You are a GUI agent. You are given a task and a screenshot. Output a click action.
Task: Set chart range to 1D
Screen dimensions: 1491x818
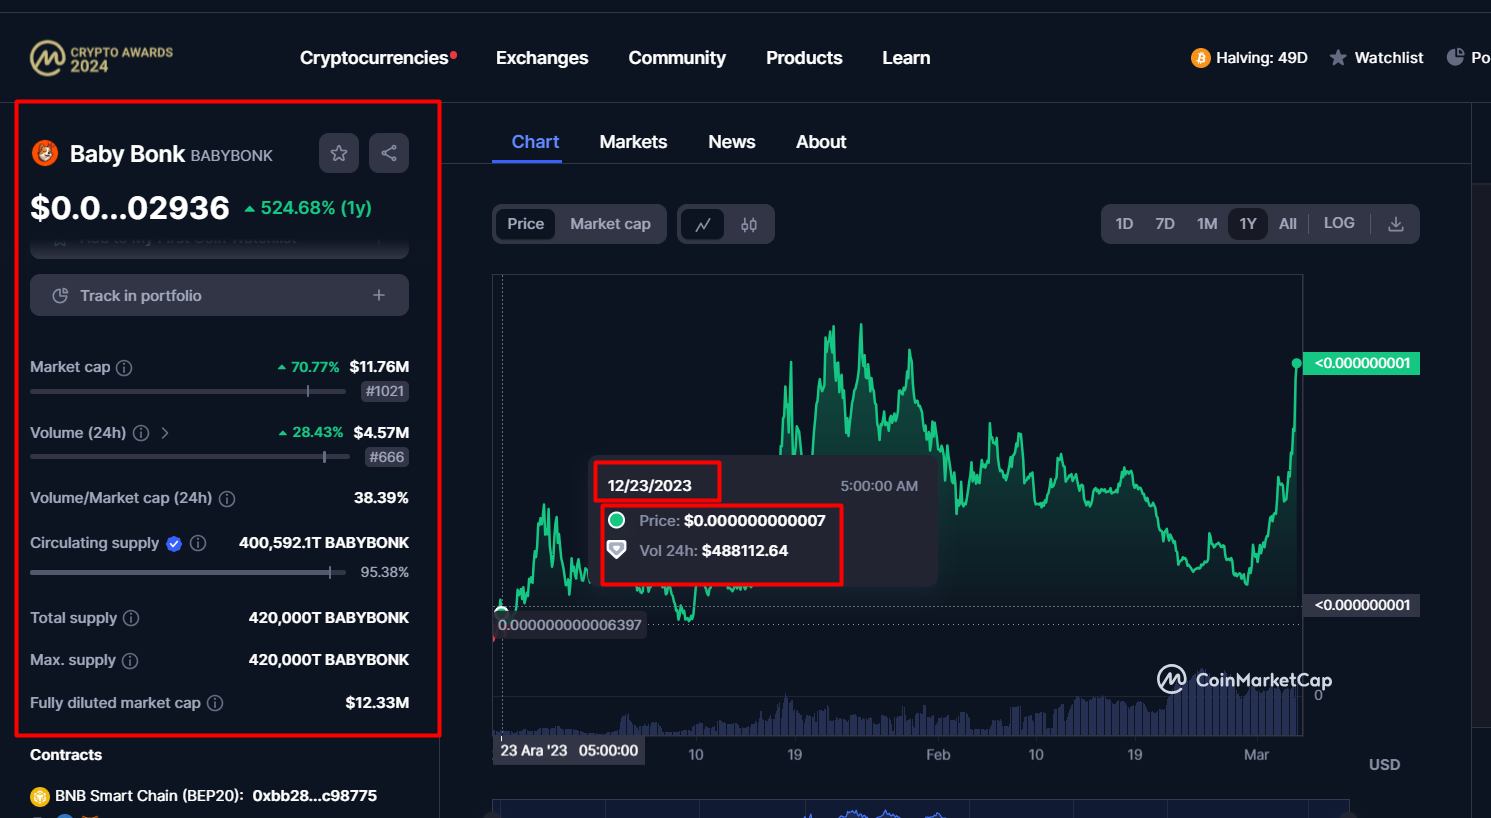pyautogui.click(x=1124, y=224)
